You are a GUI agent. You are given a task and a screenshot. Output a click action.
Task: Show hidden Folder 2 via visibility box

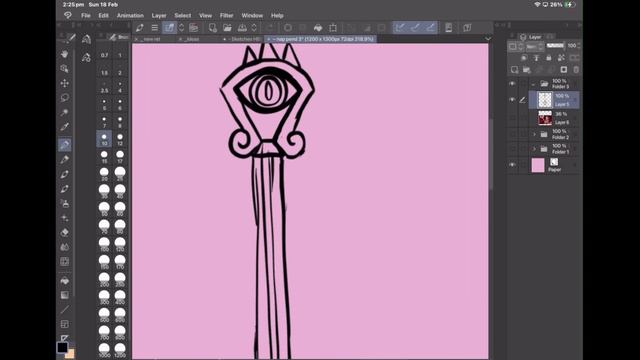click(512, 134)
